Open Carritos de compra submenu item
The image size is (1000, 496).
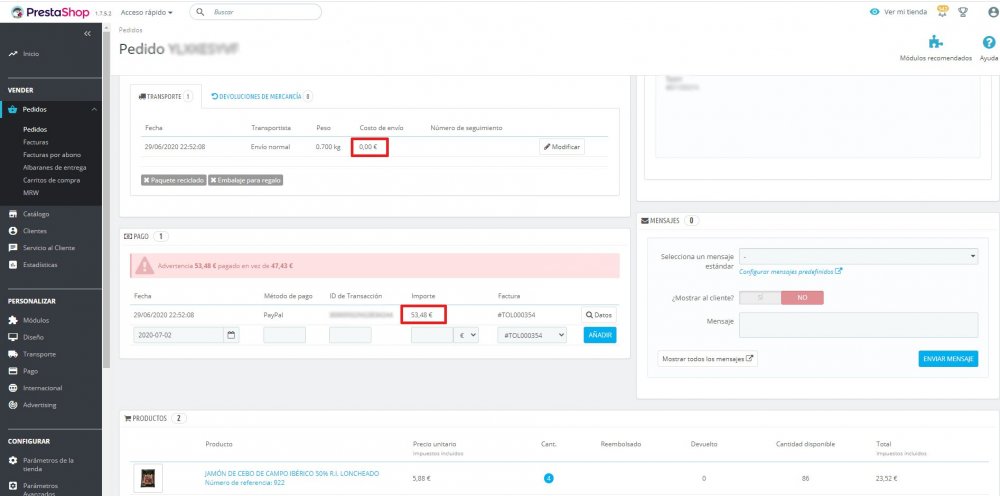click(52, 180)
